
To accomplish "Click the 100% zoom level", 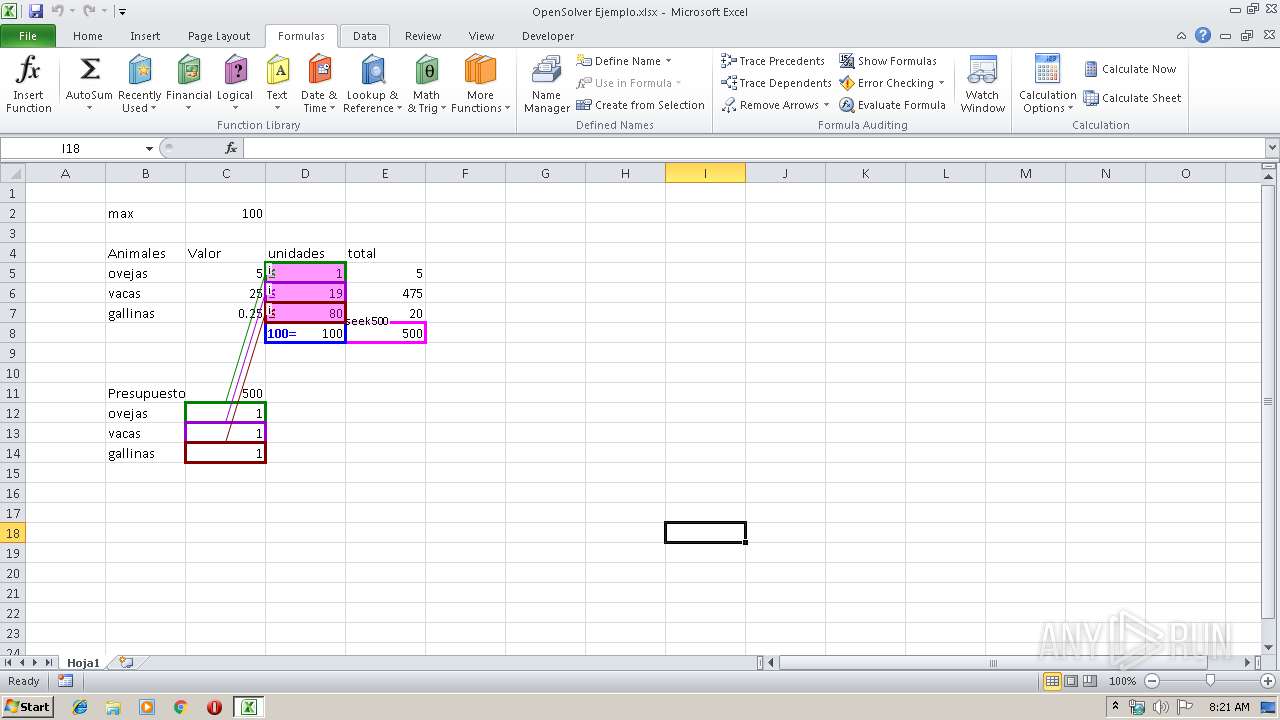I will [1123, 681].
